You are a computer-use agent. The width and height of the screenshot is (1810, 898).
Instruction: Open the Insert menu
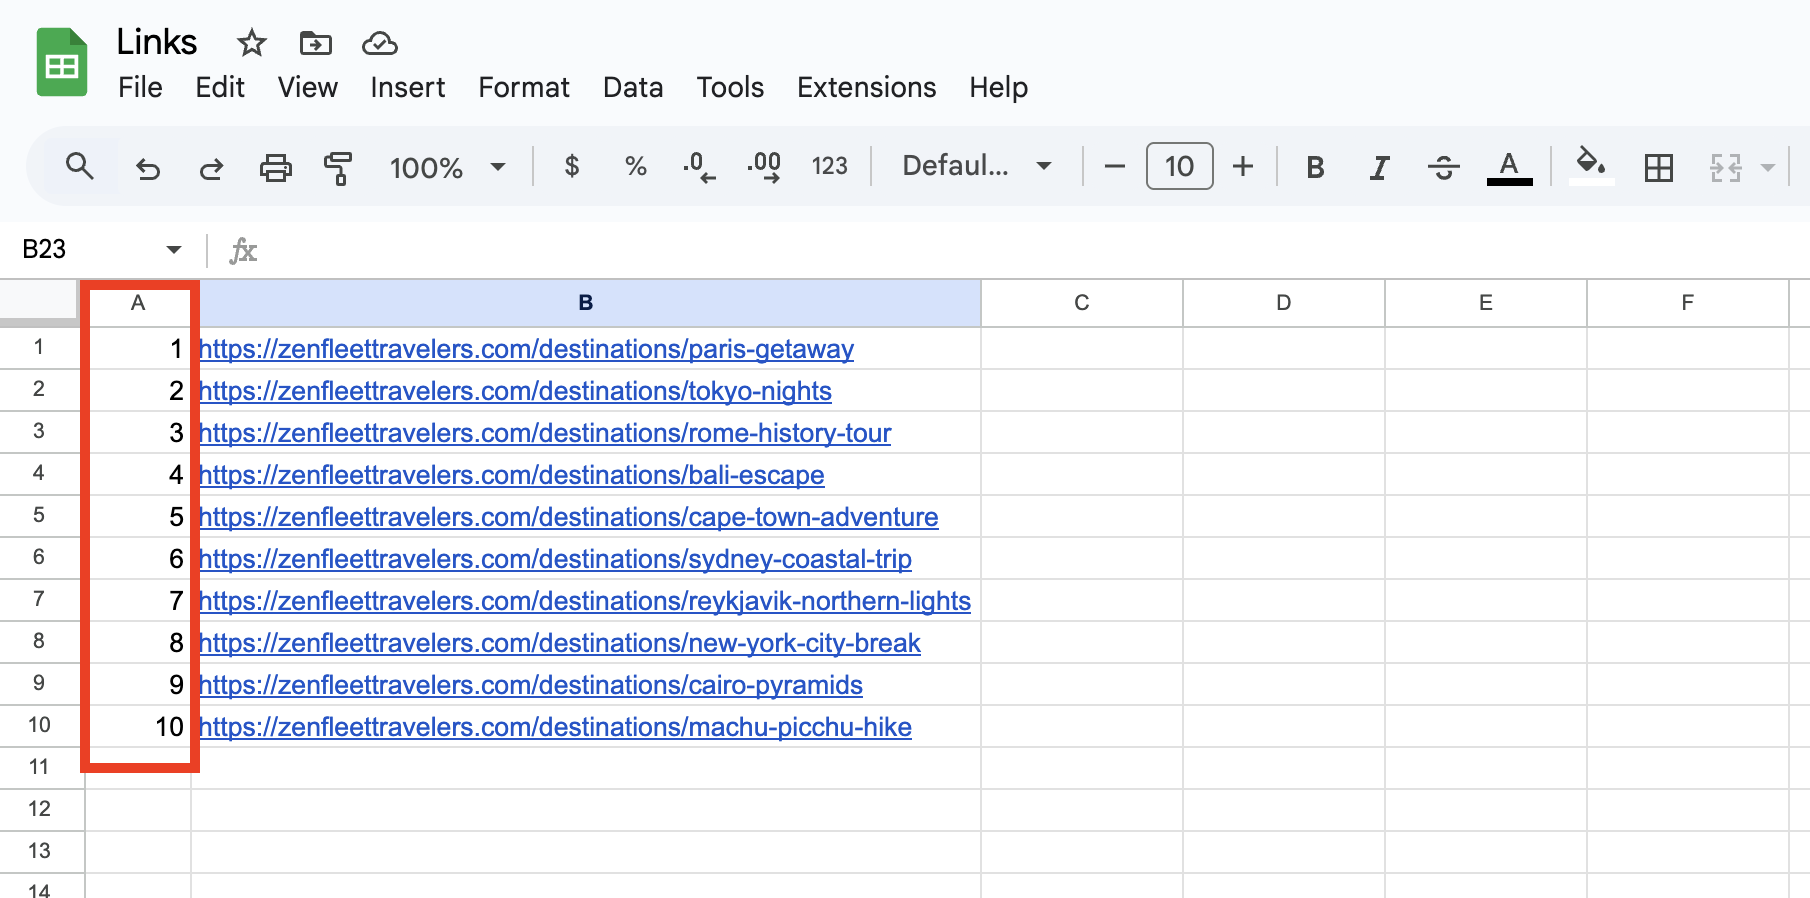point(407,88)
